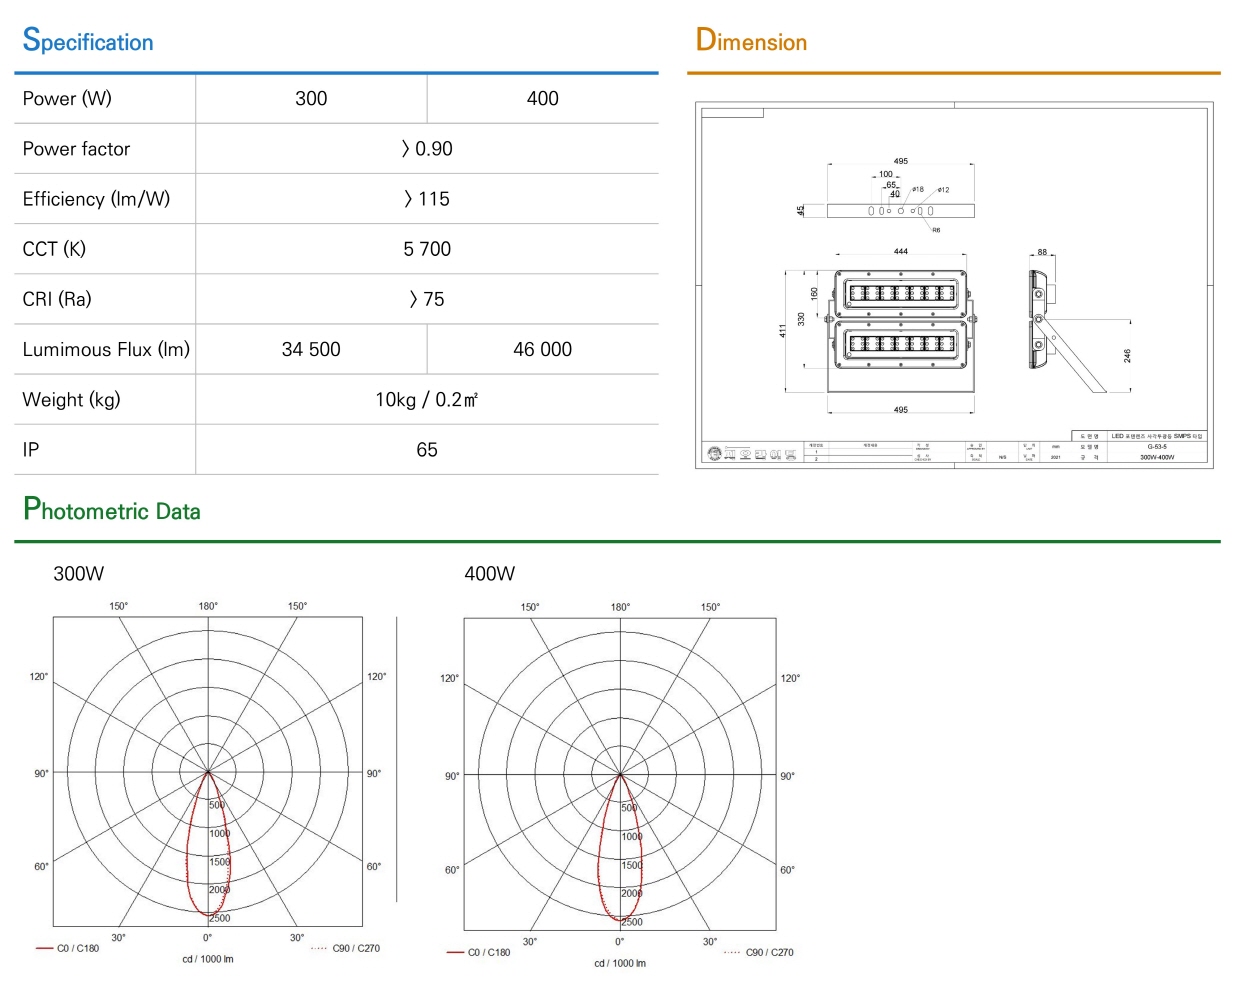Image resolution: width=1254 pixels, height=1004 pixels.
Task: Click the CCT (K) row label
Action: click(x=54, y=249)
